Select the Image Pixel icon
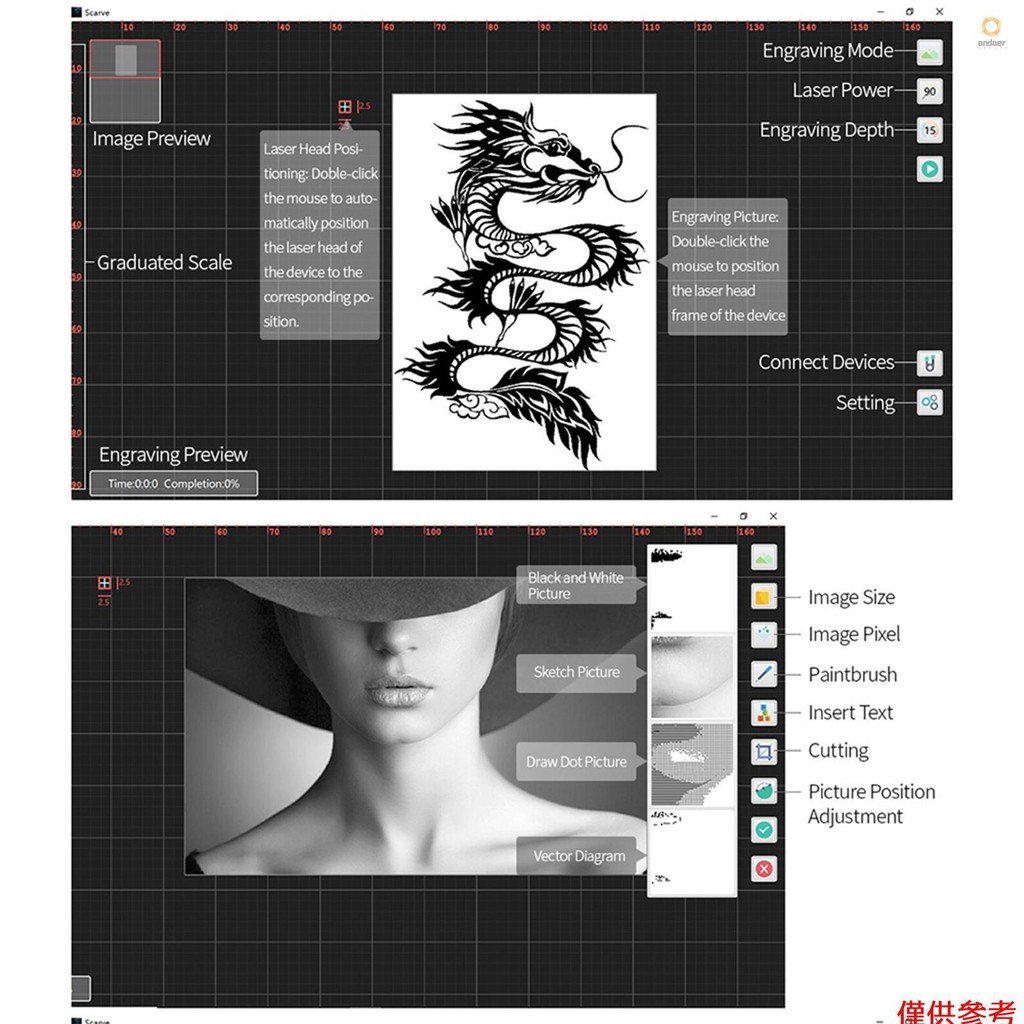The width and height of the screenshot is (1024, 1024). [764, 635]
